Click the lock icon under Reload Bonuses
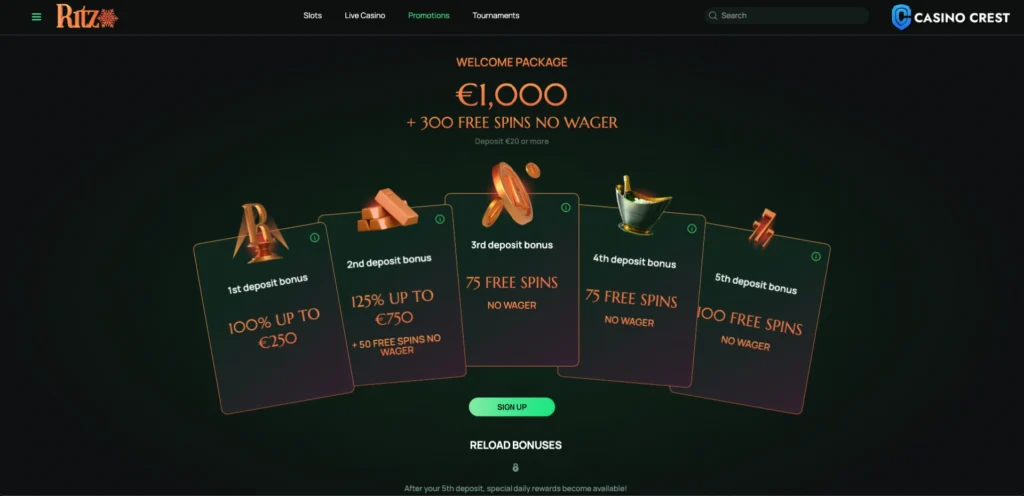This screenshot has height=496, width=1024. pos(515,467)
